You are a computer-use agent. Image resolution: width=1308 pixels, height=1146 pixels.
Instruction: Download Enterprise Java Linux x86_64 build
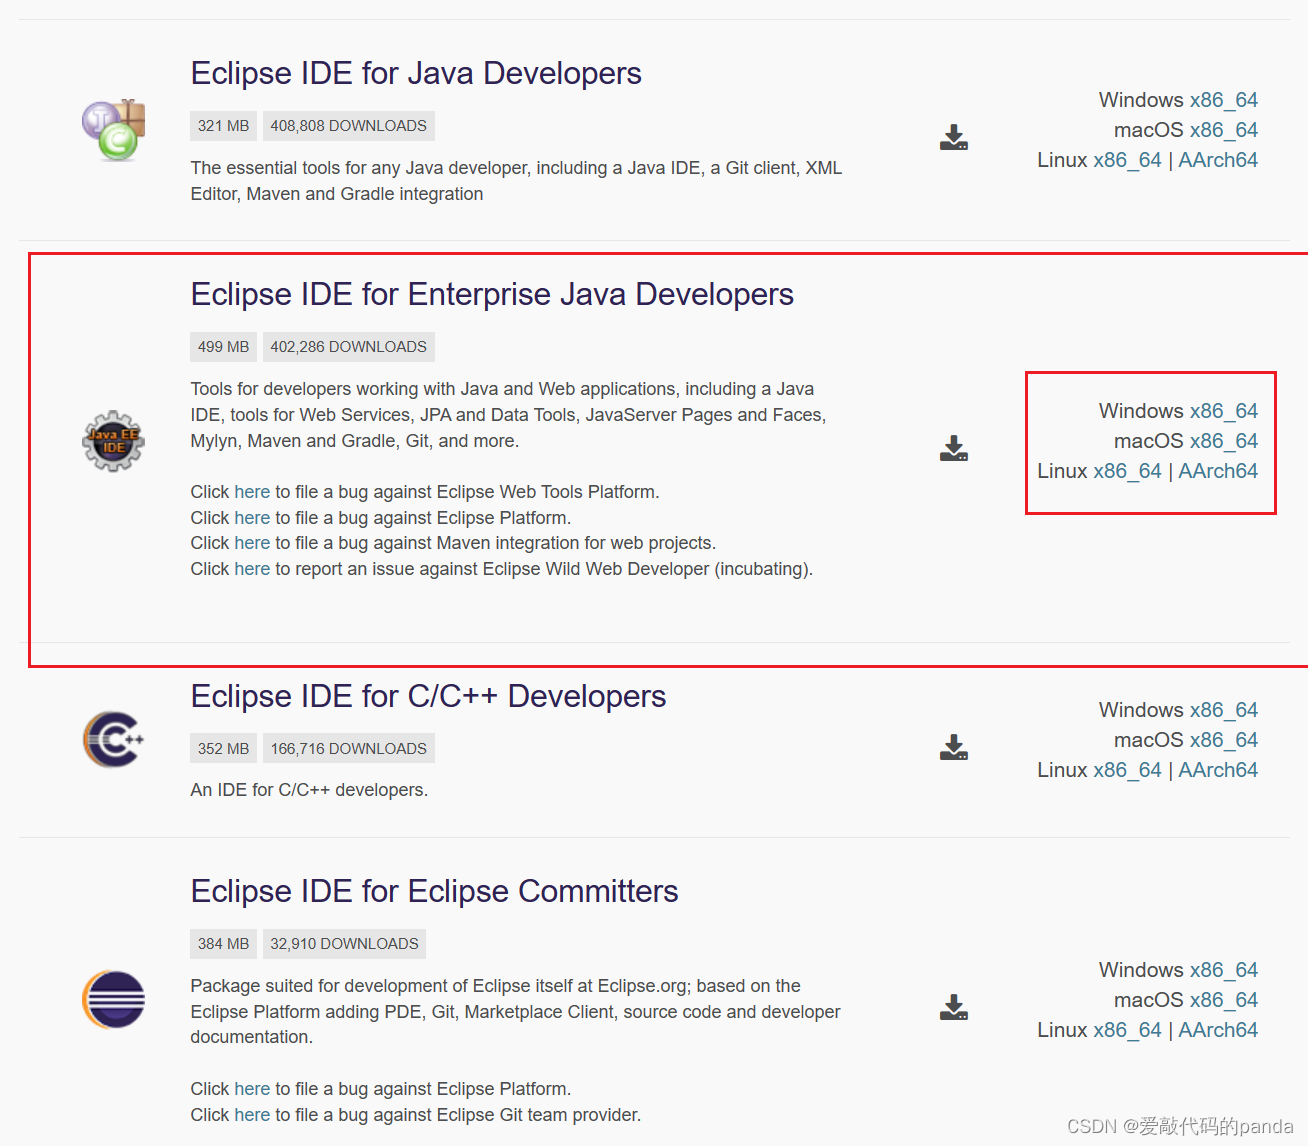coord(1128,471)
